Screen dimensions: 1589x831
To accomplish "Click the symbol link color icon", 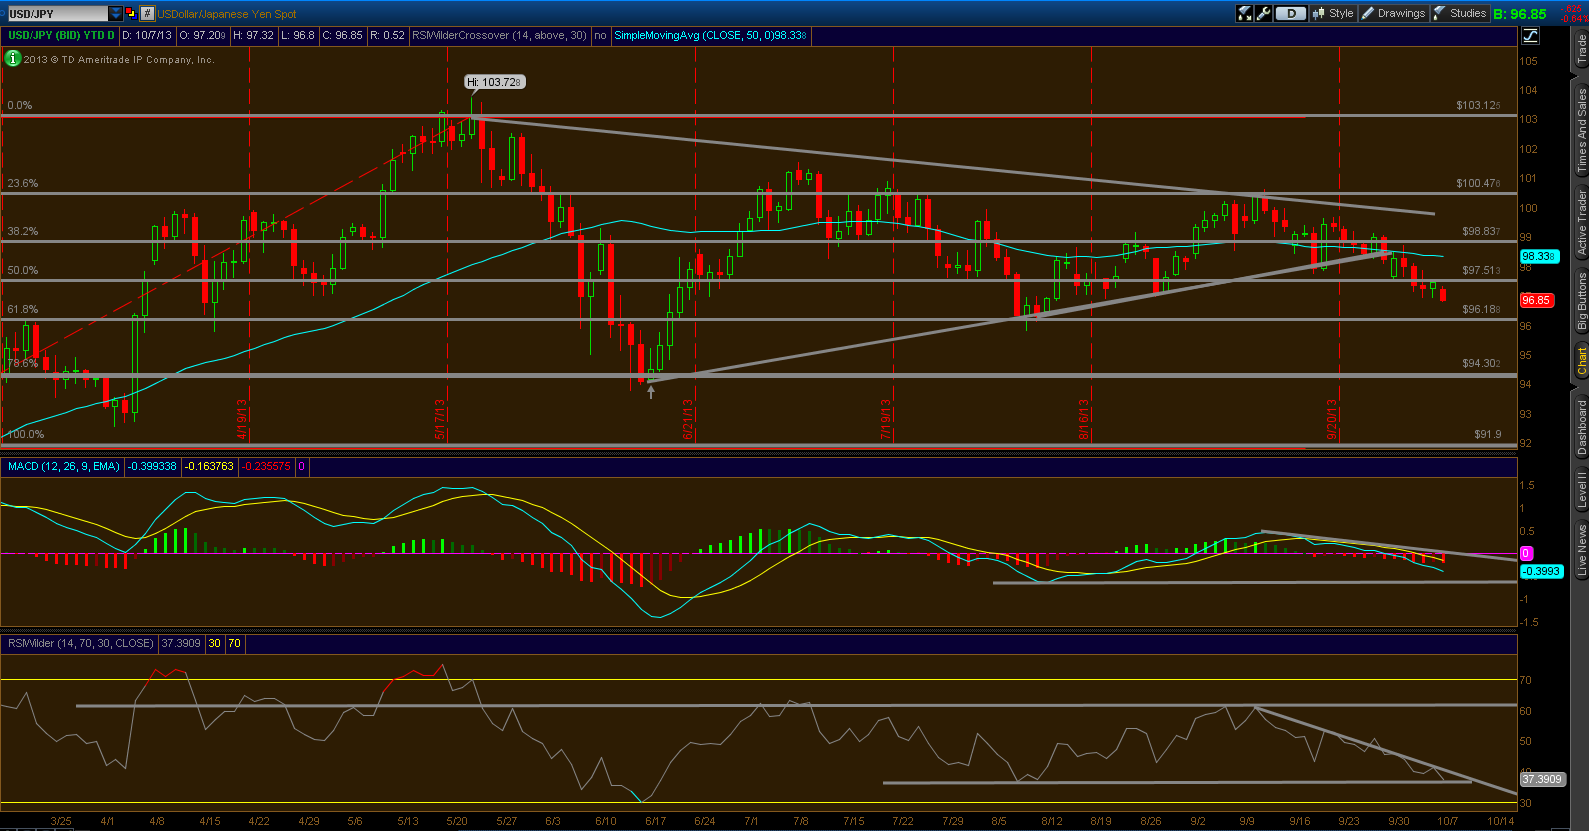I will click(131, 13).
